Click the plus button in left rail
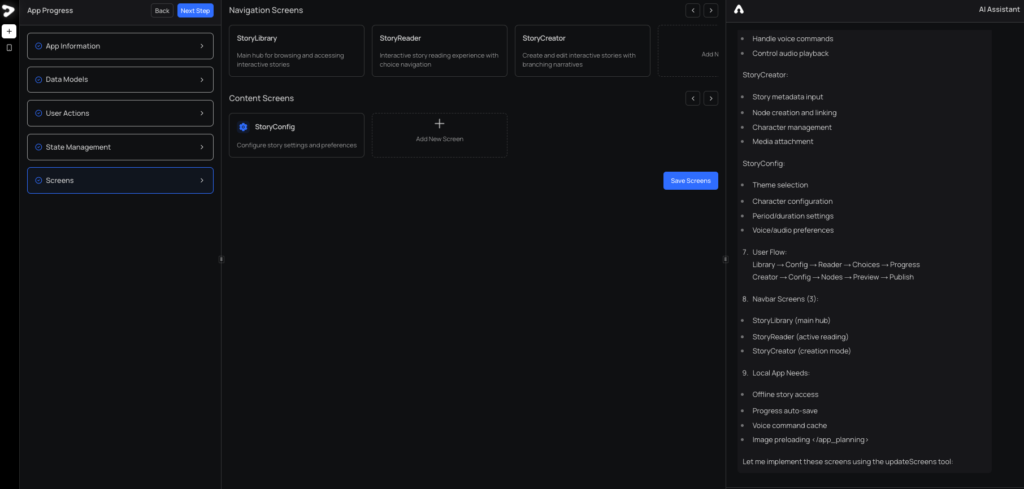Viewport: 1024px width, 489px height. tap(9, 31)
